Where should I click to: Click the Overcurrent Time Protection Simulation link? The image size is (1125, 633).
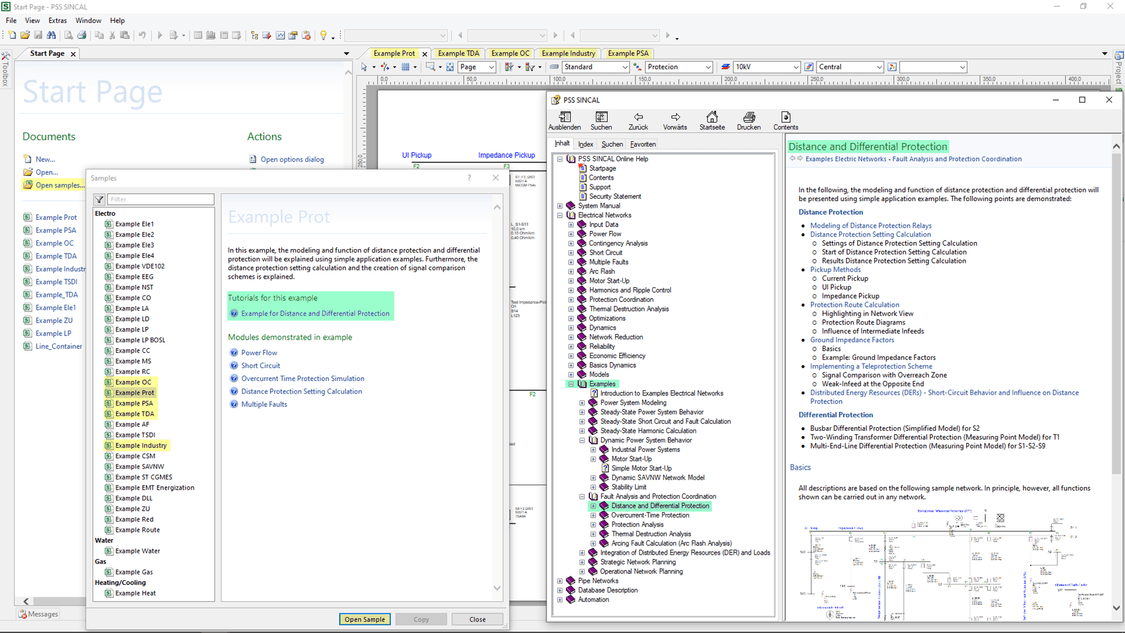pyautogui.click(x=302, y=379)
